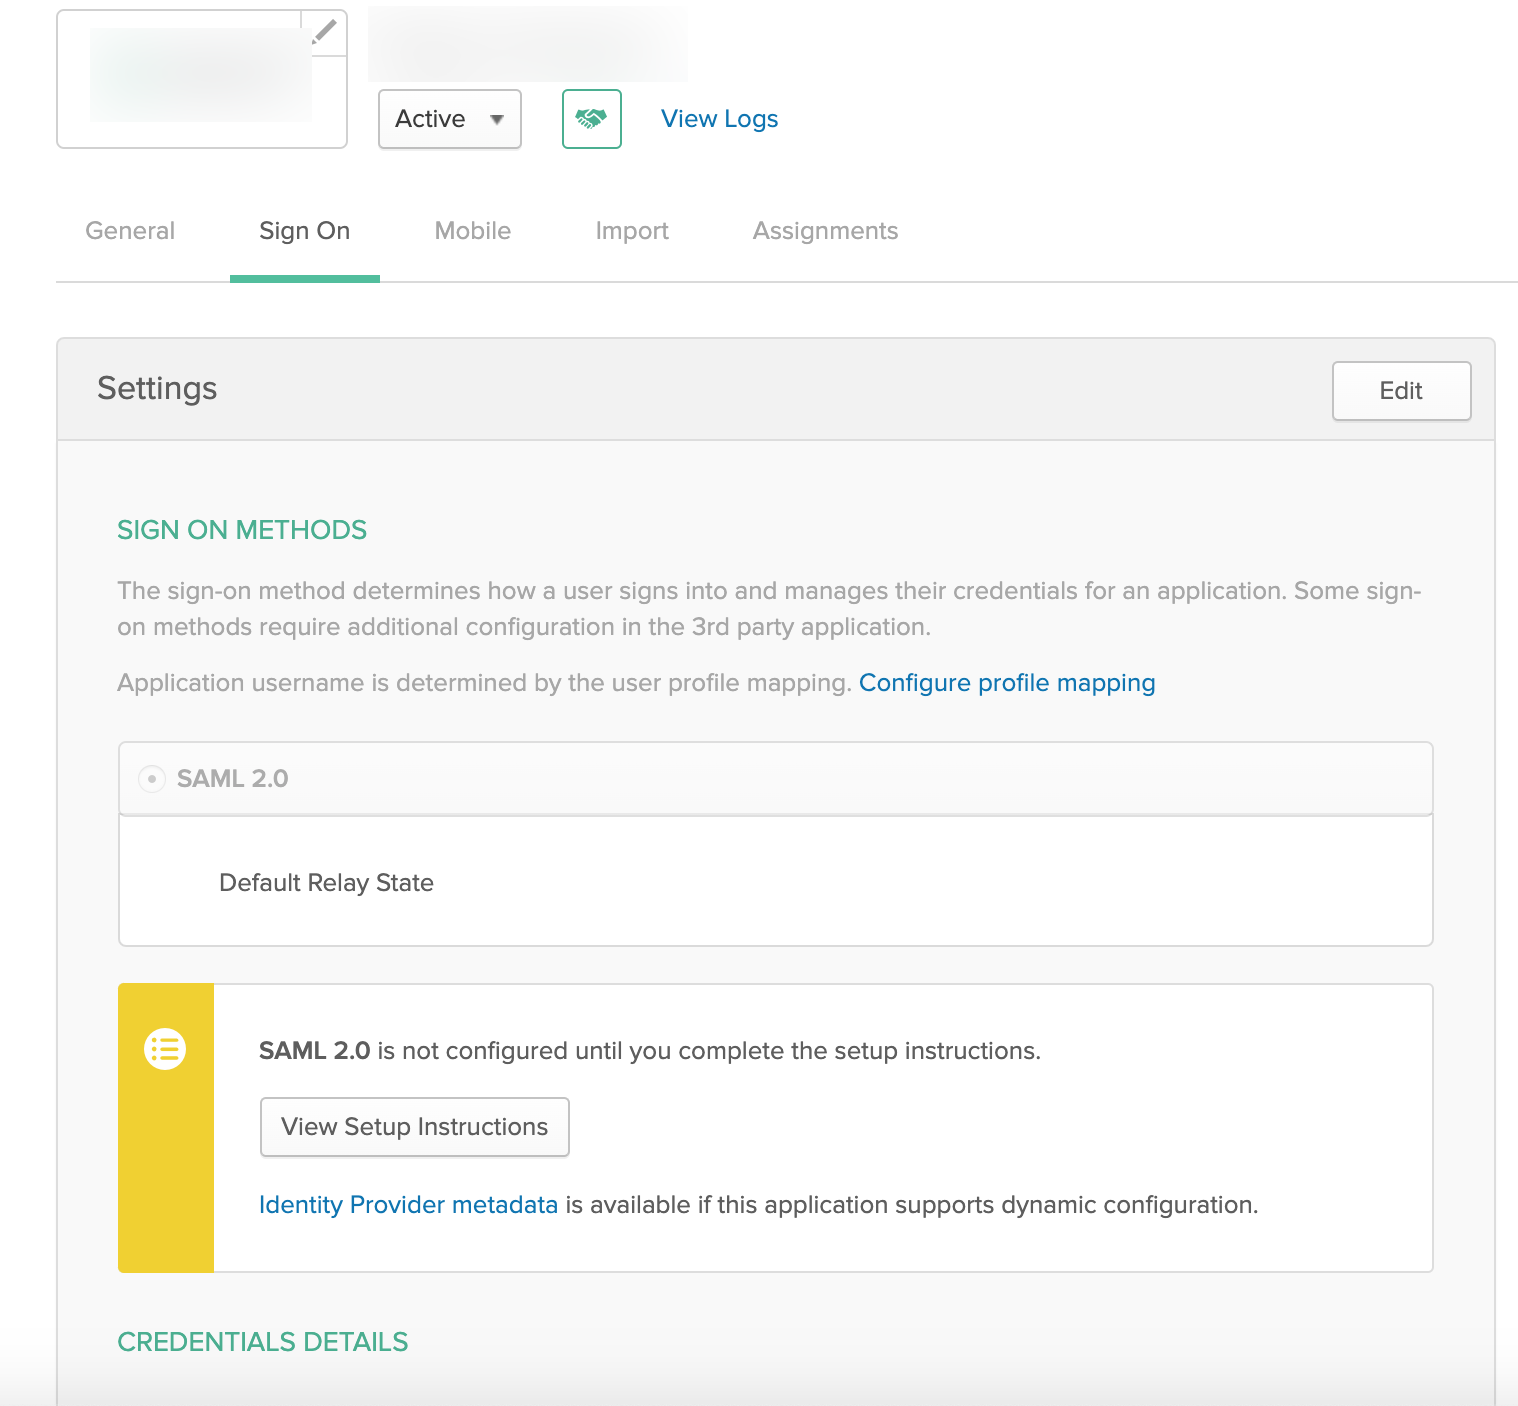Viewport: 1518px width, 1406px height.
Task: Click the CREDENTIALS DETAILS heading
Action: tap(263, 1342)
